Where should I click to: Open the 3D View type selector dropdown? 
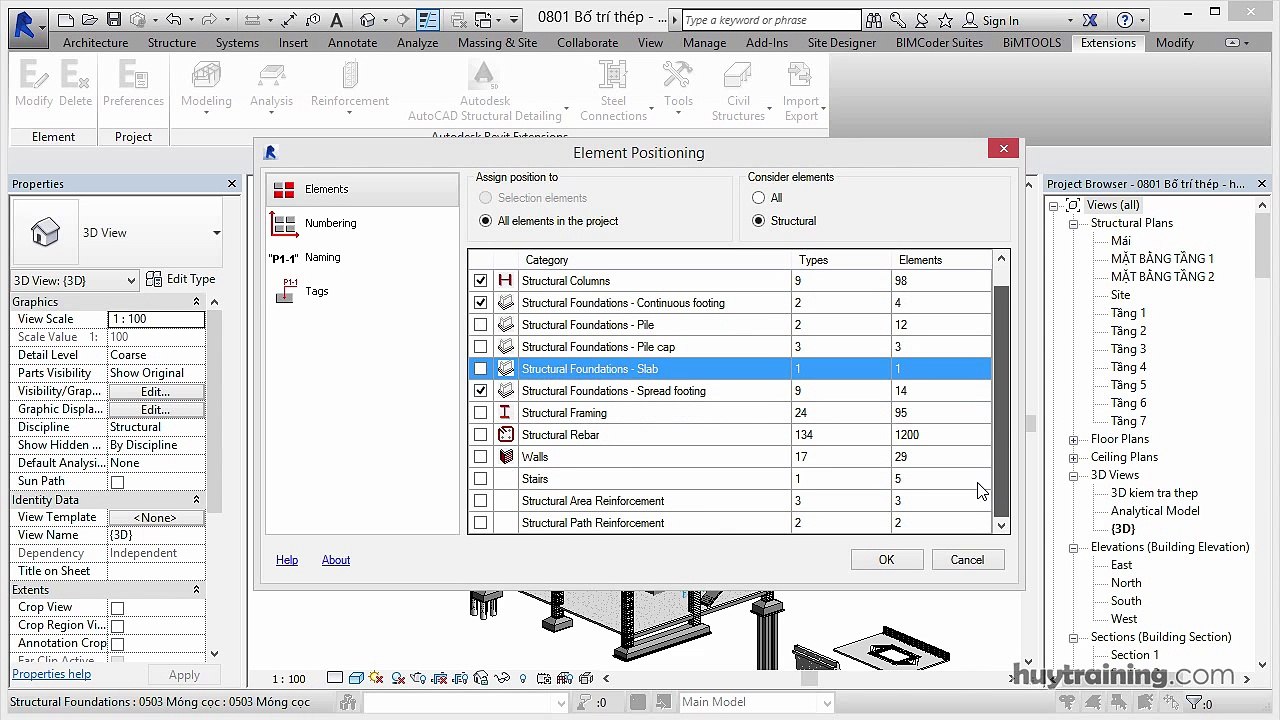coord(216,233)
